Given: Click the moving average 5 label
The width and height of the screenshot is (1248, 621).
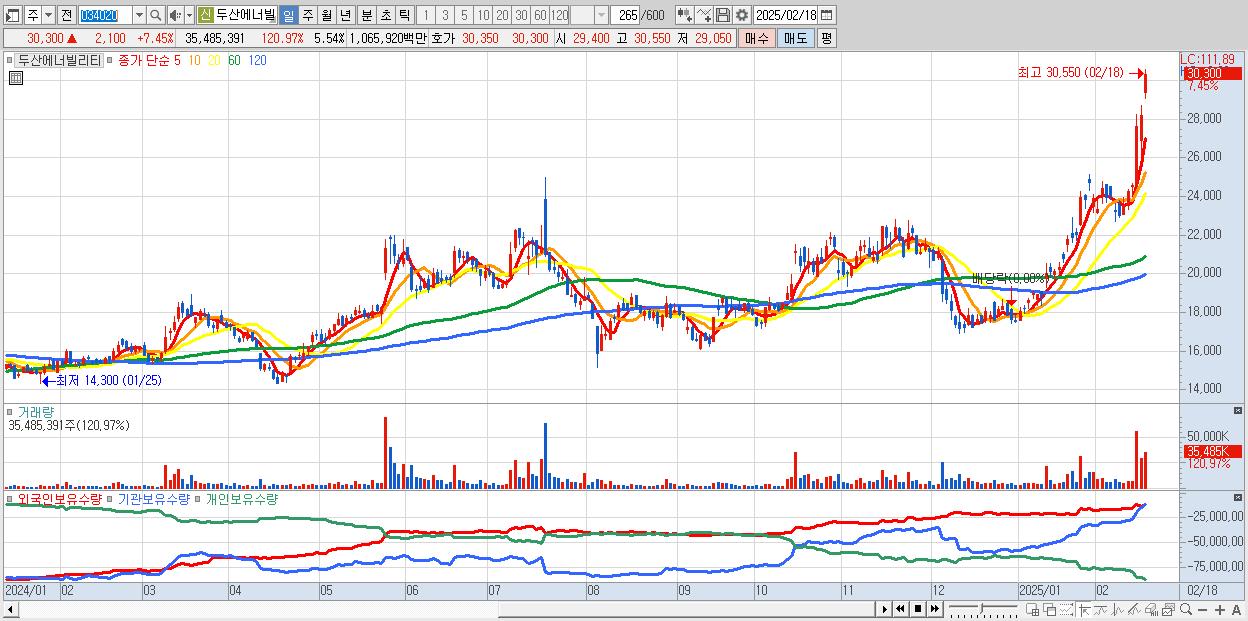Looking at the screenshot, I should pos(177,60).
